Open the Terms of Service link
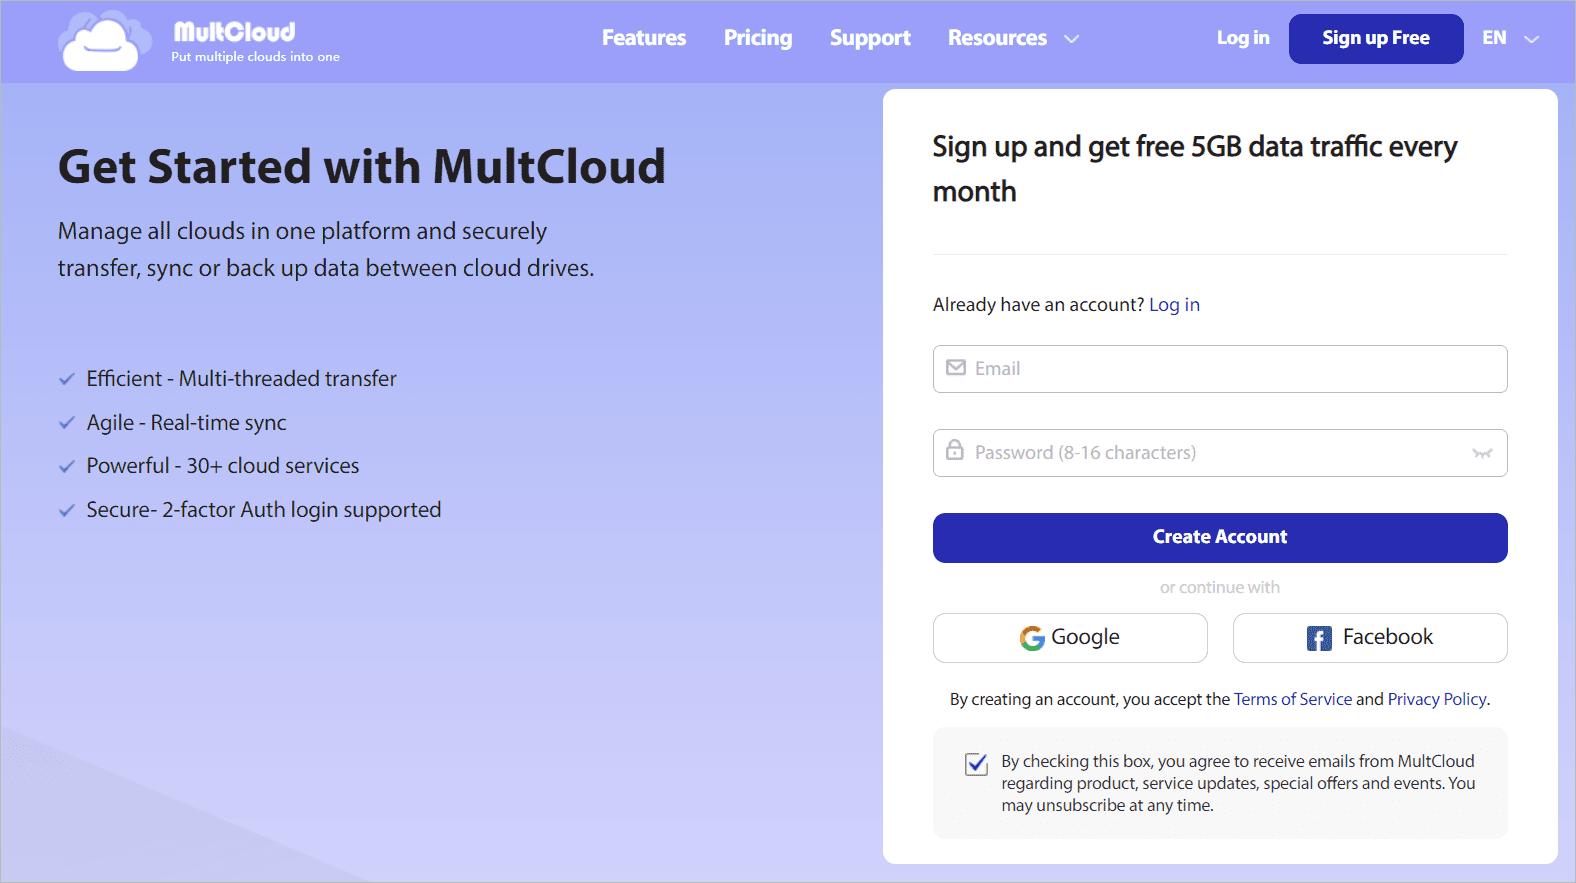This screenshot has height=883, width=1576. pos(1293,699)
